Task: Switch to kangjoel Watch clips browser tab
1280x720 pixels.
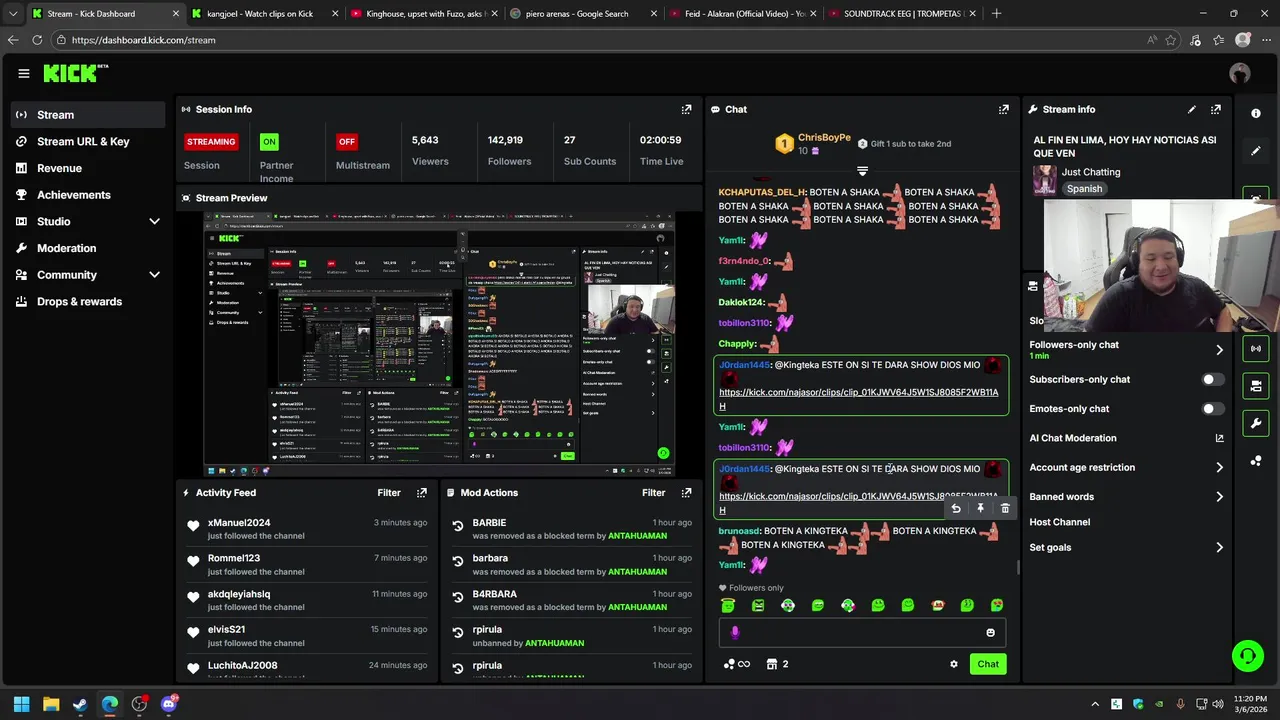Action: 264,14
